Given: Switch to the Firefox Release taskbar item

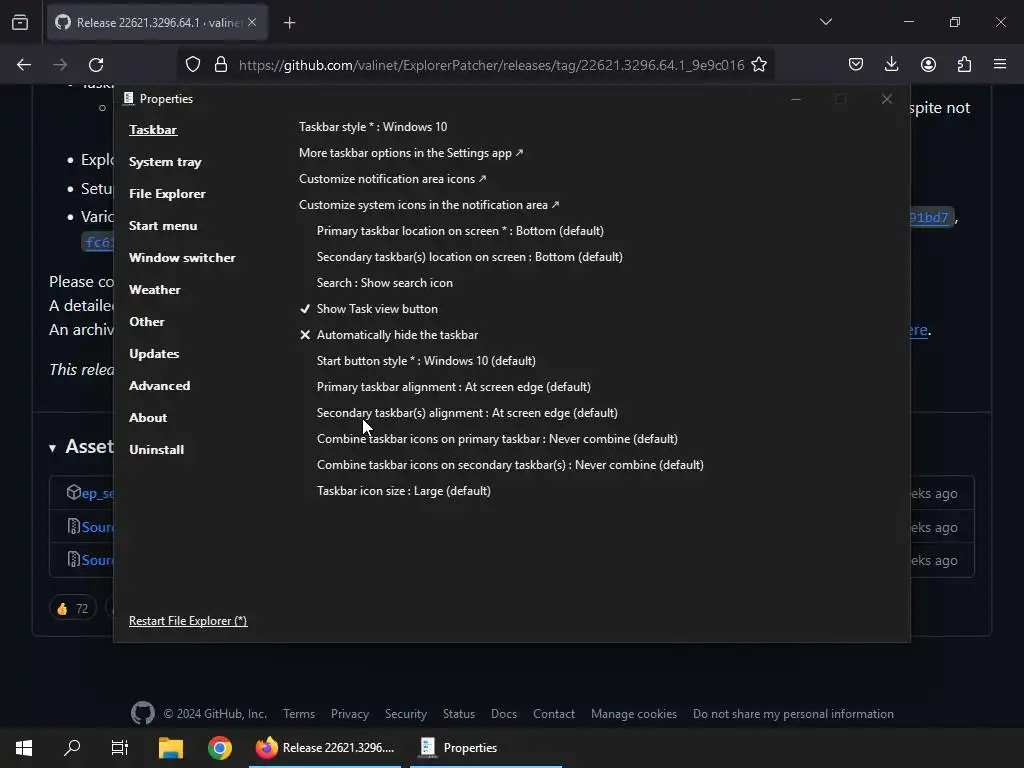Looking at the screenshot, I should point(325,748).
